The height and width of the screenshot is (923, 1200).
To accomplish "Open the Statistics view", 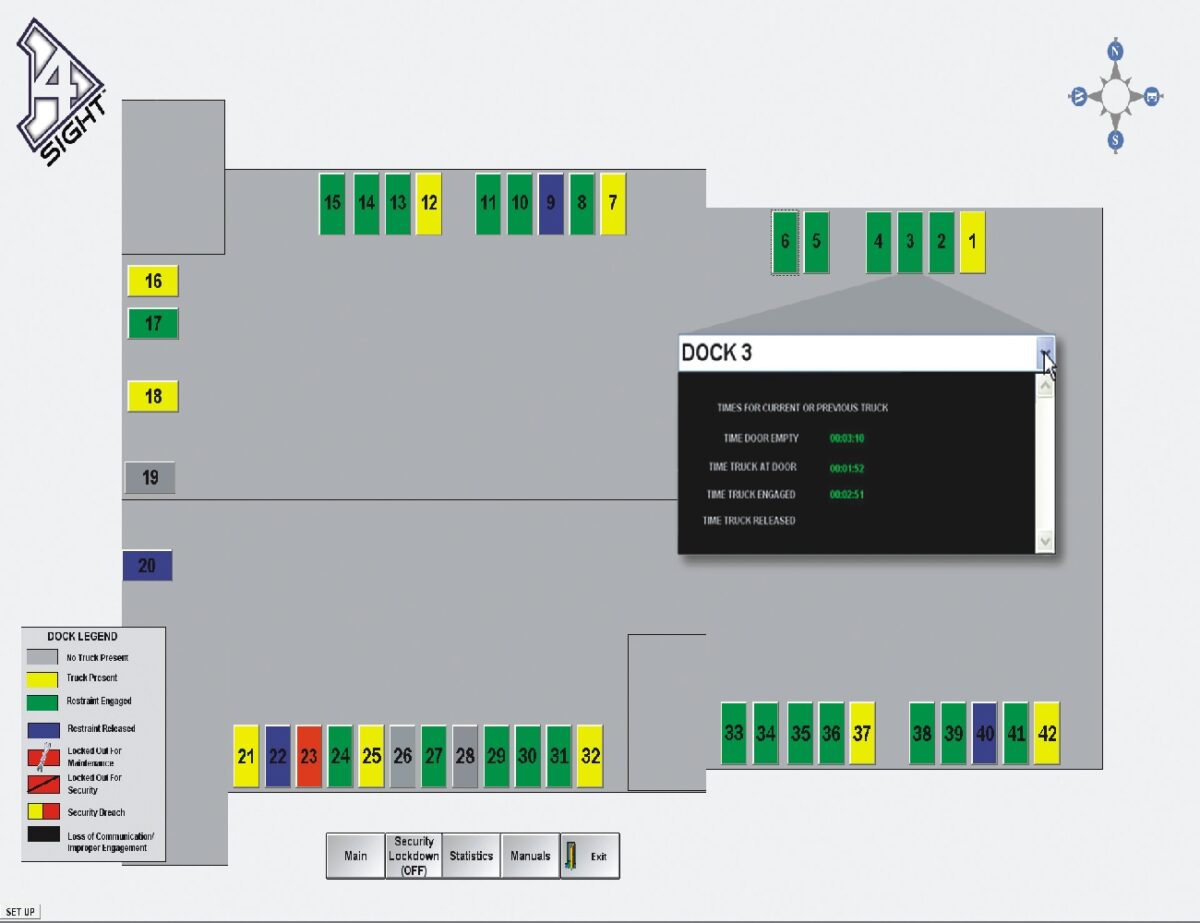I will point(471,856).
